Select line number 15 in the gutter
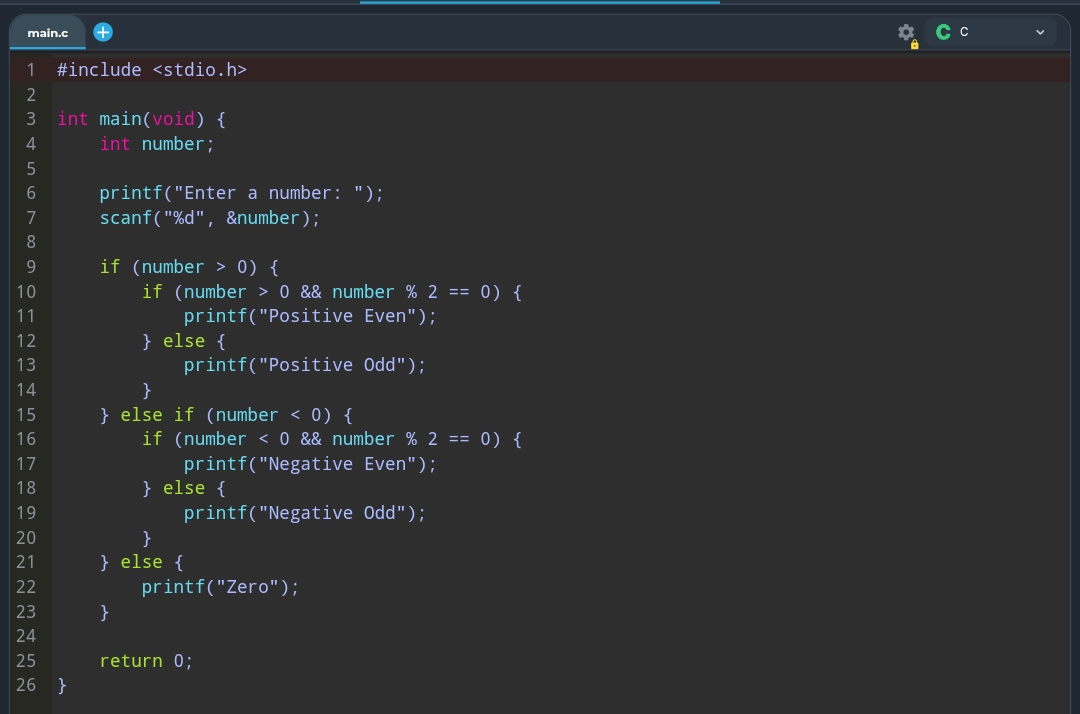Image resolution: width=1080 pixels, height=714 pixels. (x=26, y=415)
